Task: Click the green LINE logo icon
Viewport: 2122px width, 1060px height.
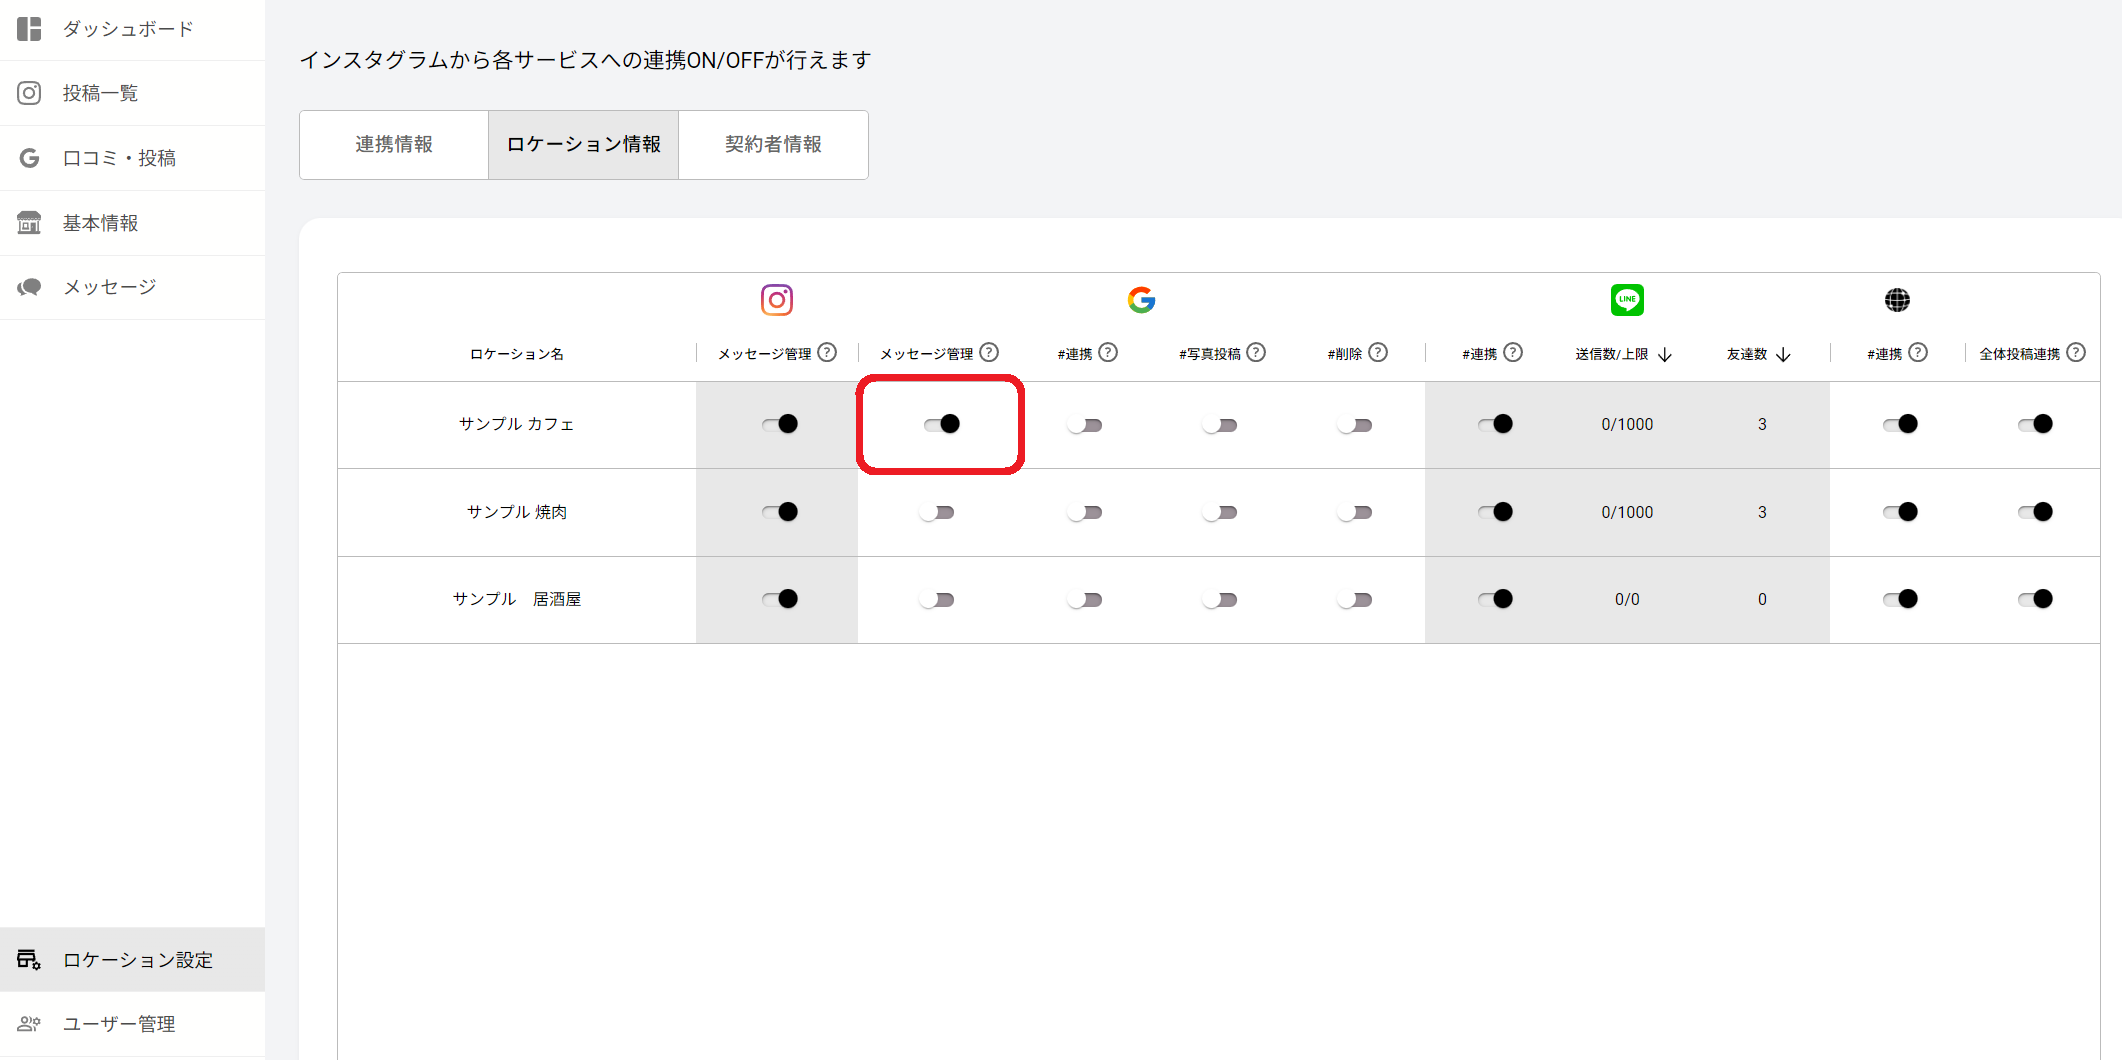Action: click(1627, 300)
